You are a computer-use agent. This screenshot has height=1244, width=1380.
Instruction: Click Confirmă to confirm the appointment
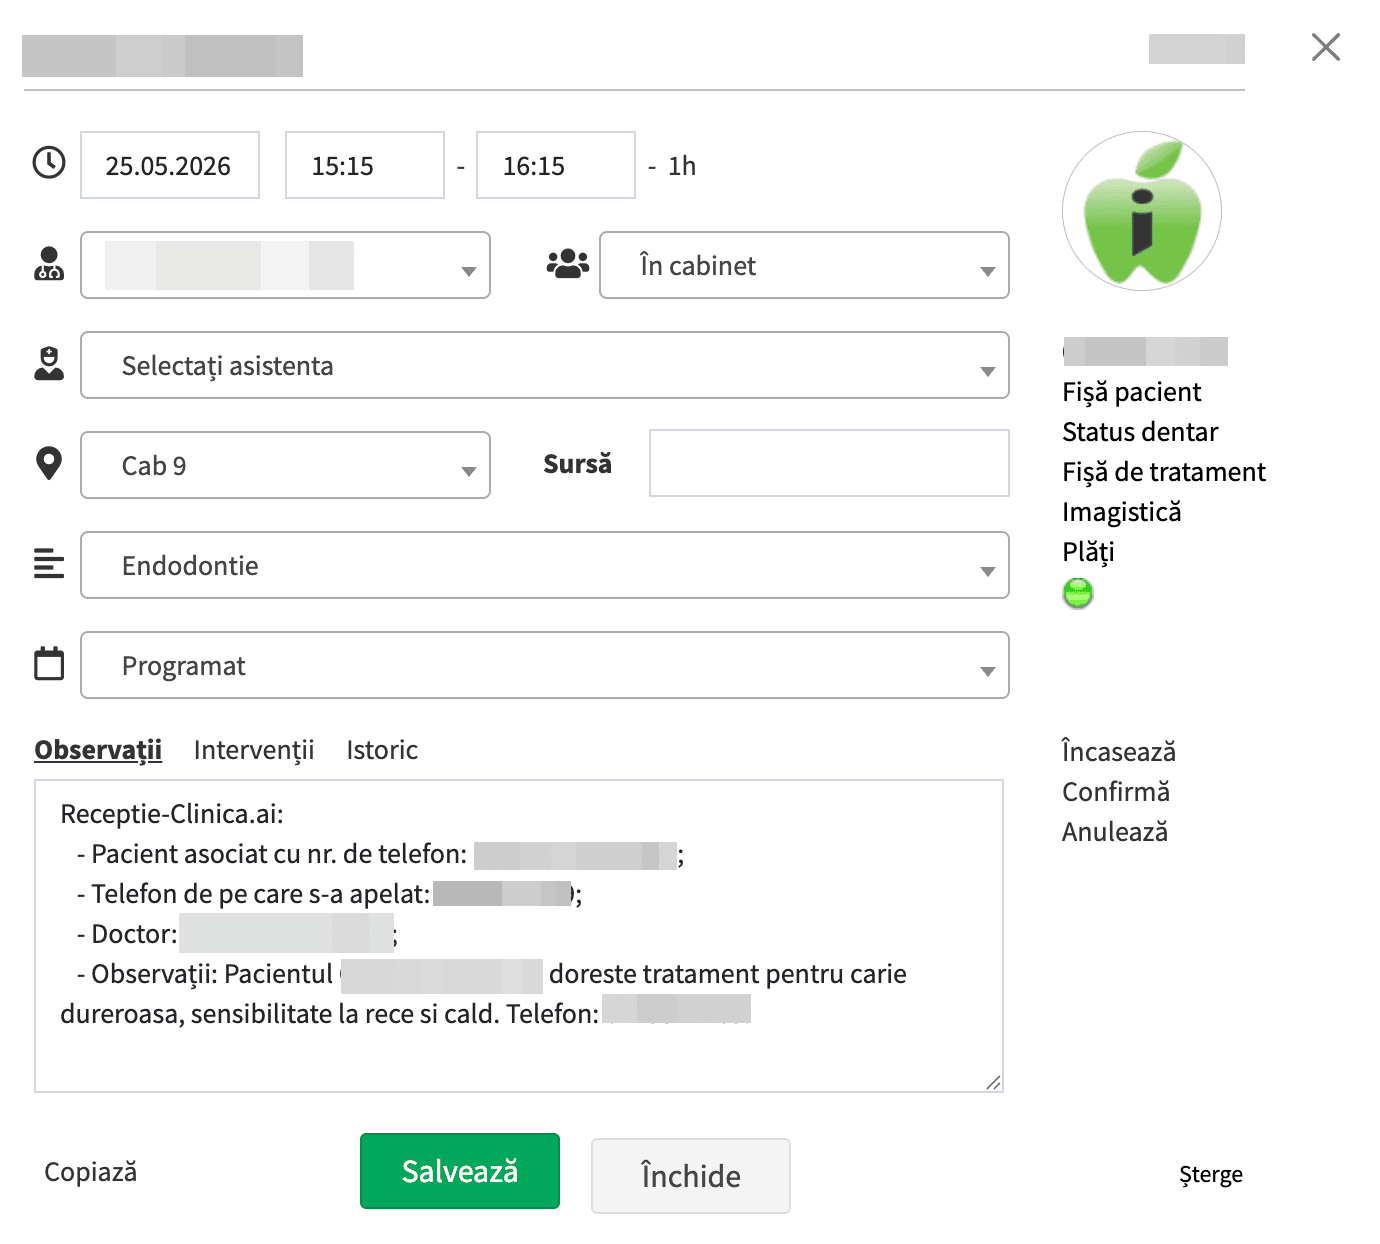click(x=1114, y=791)
